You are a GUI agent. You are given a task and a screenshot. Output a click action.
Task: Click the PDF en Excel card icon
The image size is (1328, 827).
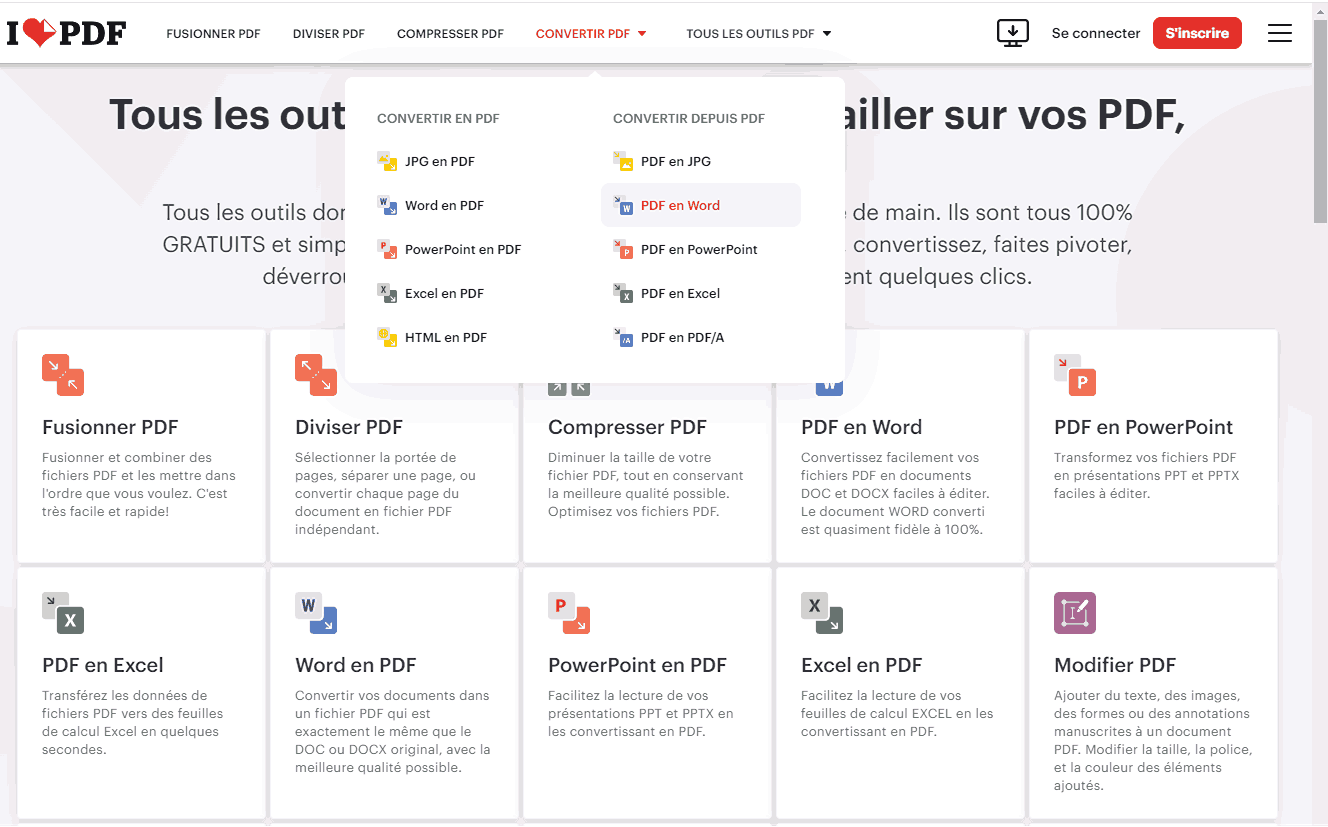click(x=63, y=613)
